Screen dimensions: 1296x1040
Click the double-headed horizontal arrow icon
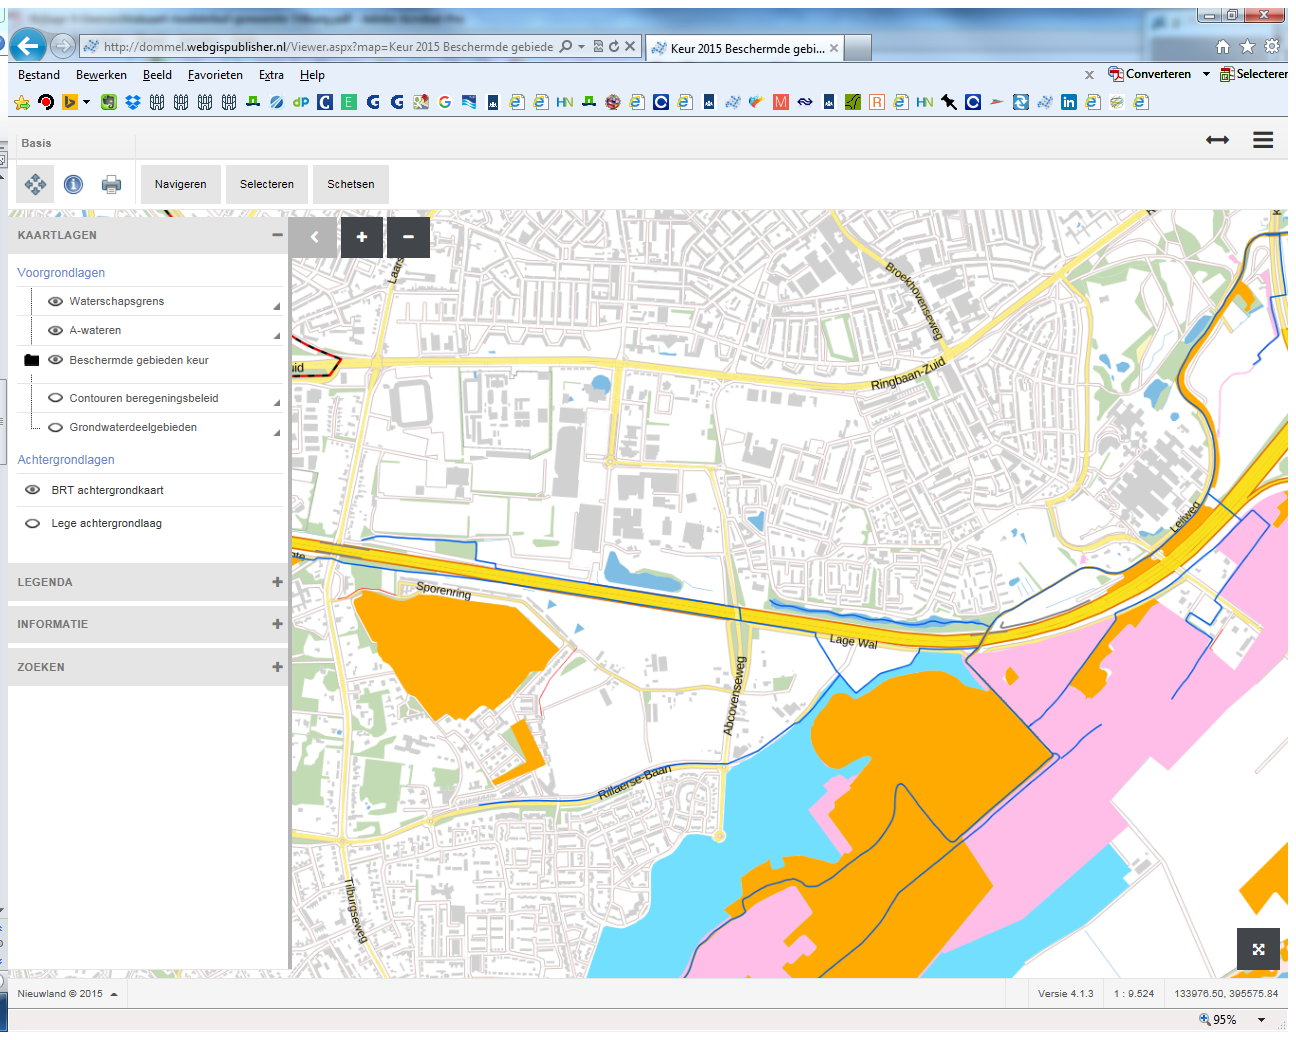coord(1217,140)
